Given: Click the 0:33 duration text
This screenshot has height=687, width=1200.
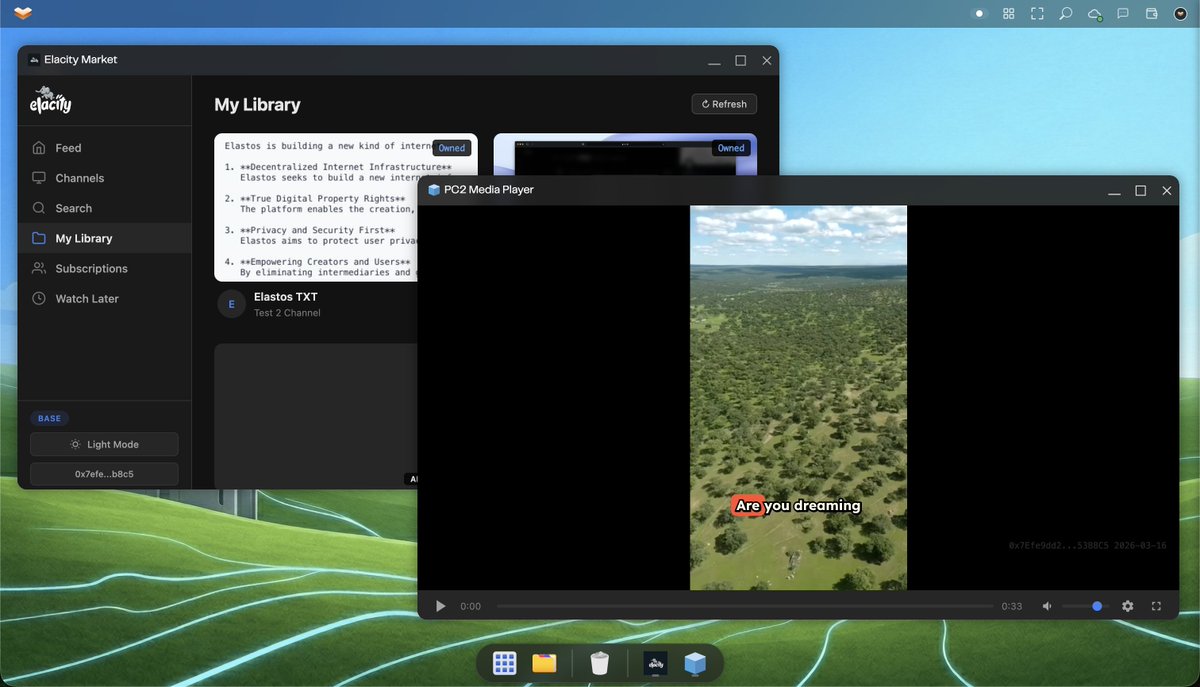Looking at the screenshot, I should 1012,606.
